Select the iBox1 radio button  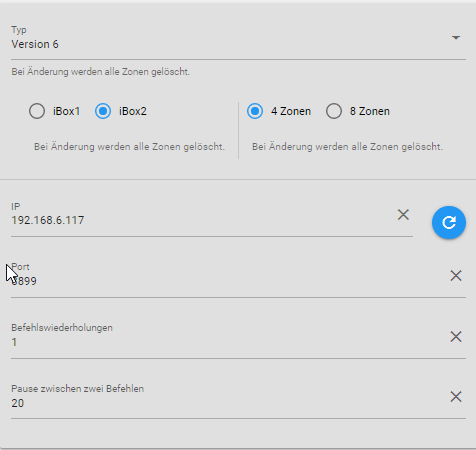(37, 111)
